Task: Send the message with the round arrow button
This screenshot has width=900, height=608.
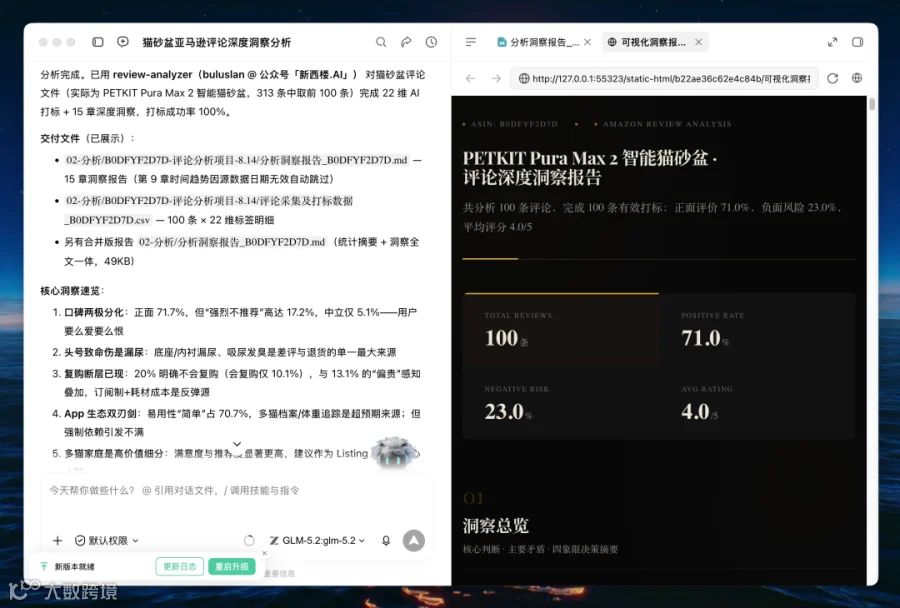Action: click(414, 540)
